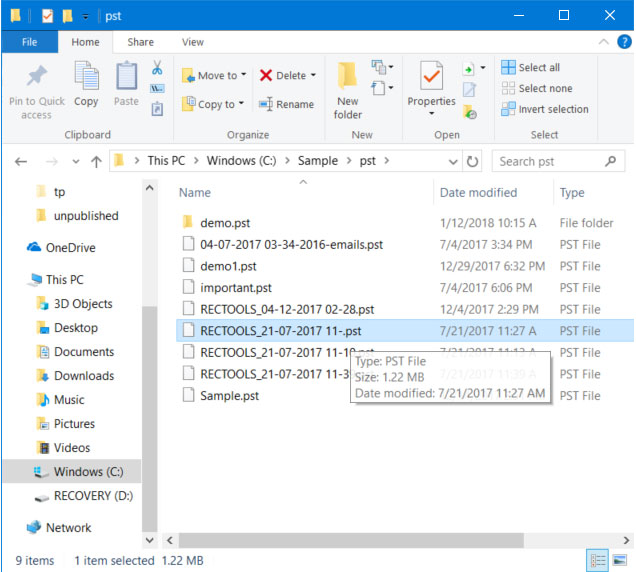Go up one folder level
The height and width of the screenshot is (572, 636).
[96, 162]
